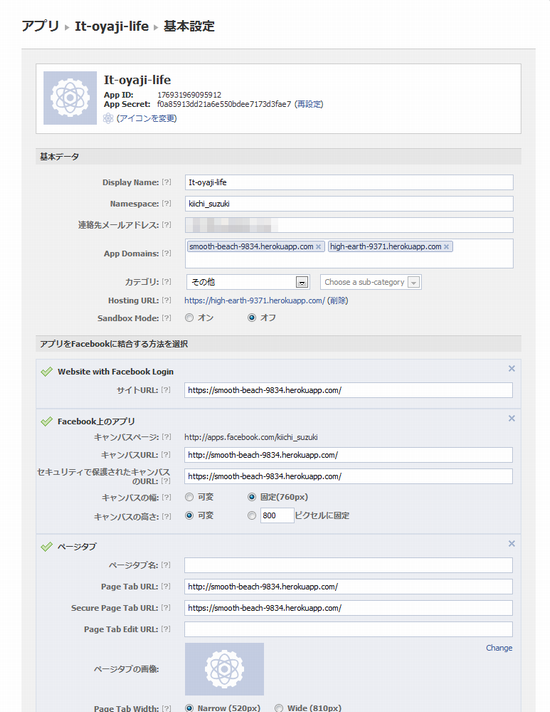Click the green check beside Facebook上のアプリ
550x712 pixels.
(47, 421)
